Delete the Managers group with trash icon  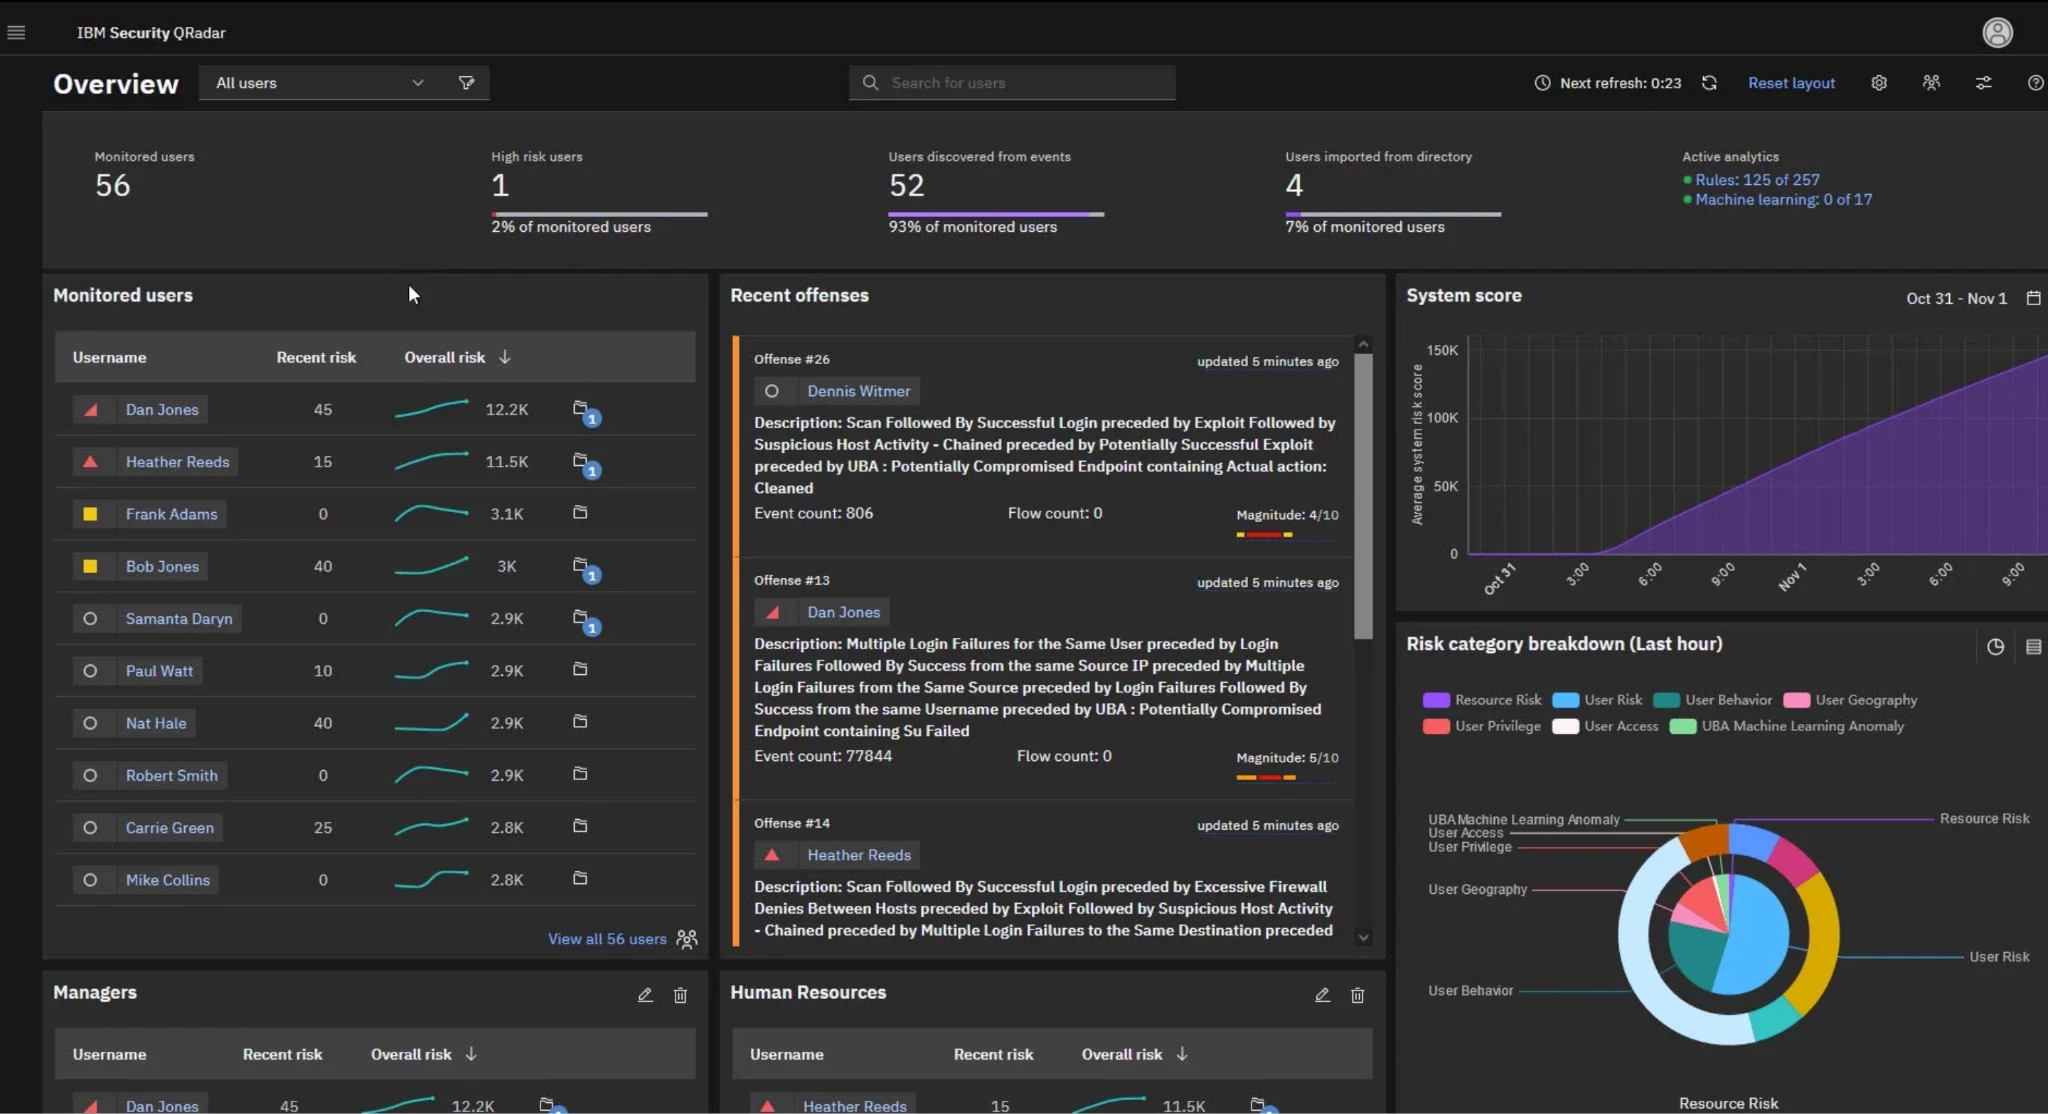point(680,995)
